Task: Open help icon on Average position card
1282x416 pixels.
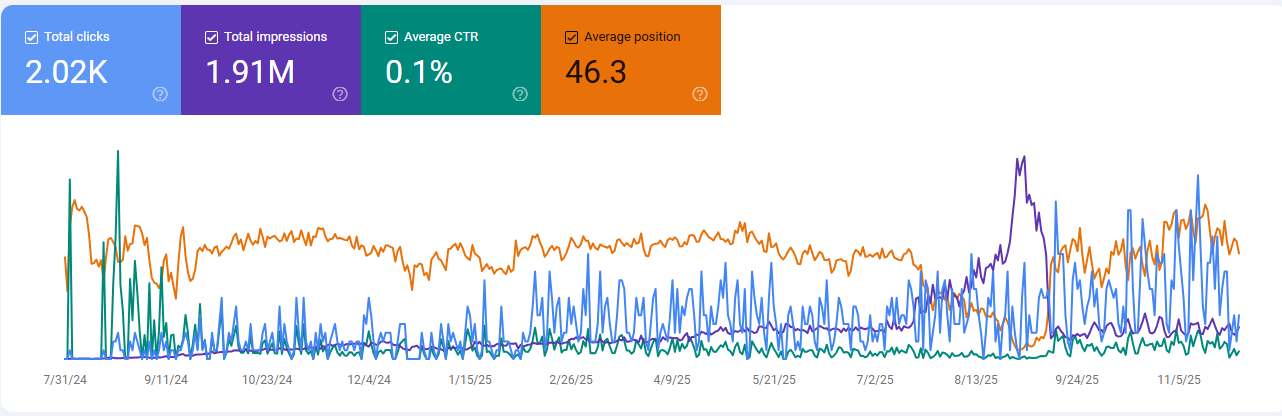Action: pyautogui.click(x=700, y=94)
